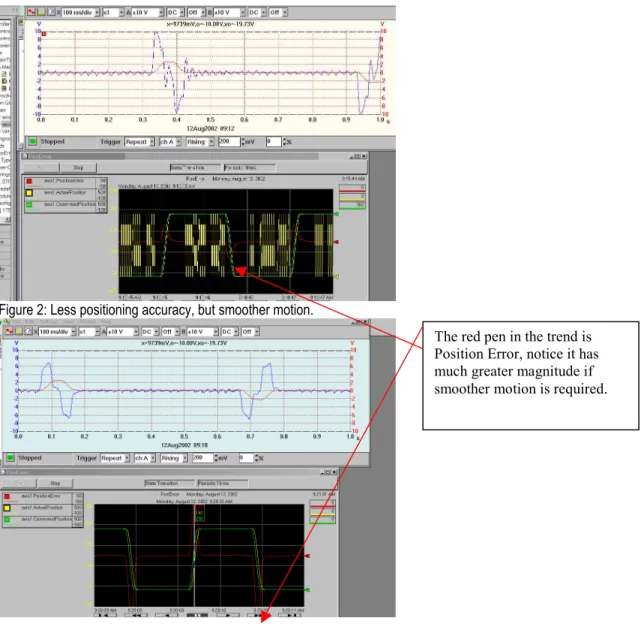The height and width of the screenshot is (624, 644).
Task: Click red trigger marker at 10 V, 09:12 scope
Action: click(x=44, y=33)
